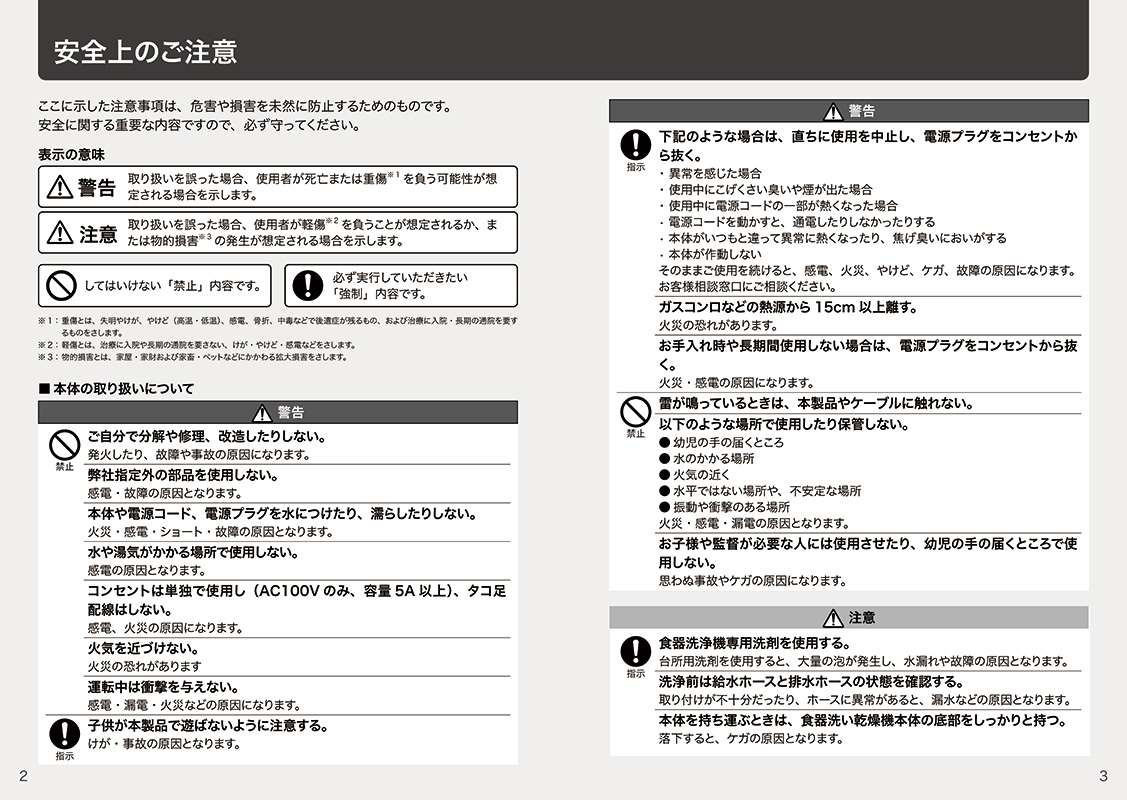This screenshot has height=800, width=1127.
Task: Click the section heading 本体の取り扱いについて
Action: (116, 389)
